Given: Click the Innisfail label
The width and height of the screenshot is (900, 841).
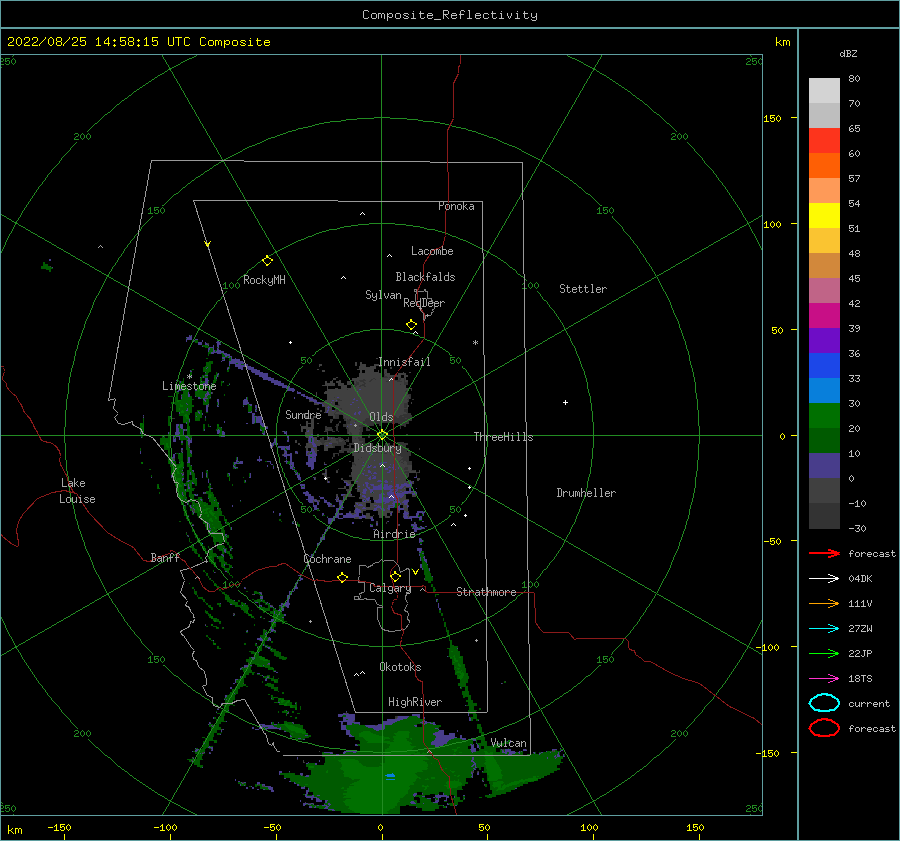Looking at the screenshot, I should point(404,362).
